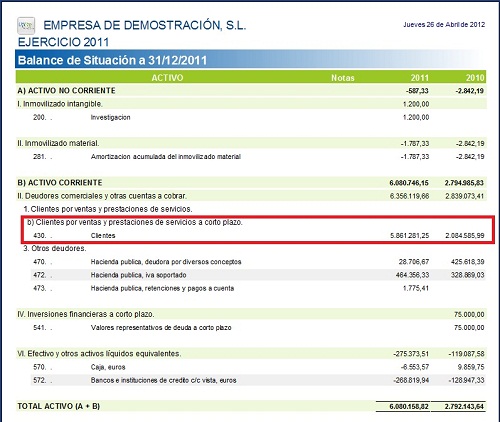
Task: Click 'Valores representativos de deuda a corto plazo'
Action: (x=161, y=328)
